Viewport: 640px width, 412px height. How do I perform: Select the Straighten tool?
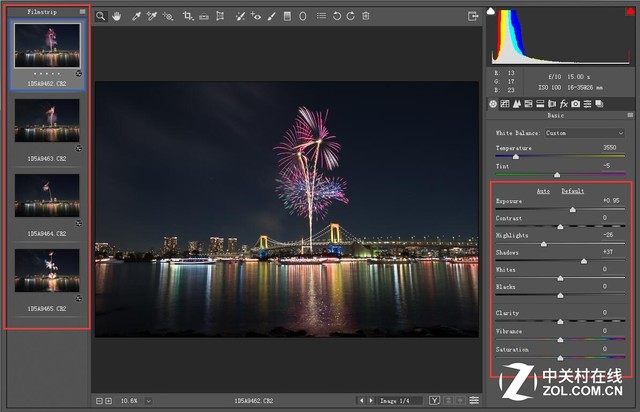204,17
